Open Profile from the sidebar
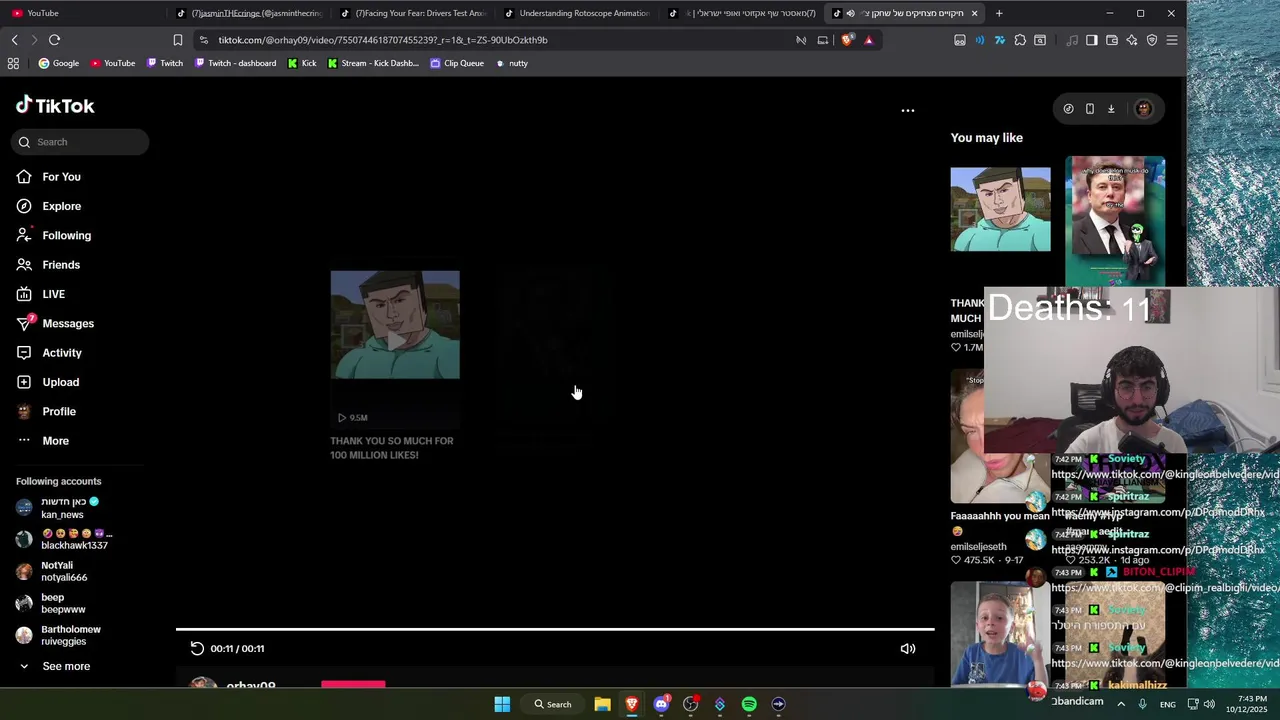The width and height of the screenshot is (1280, 720). click(45, 411)
